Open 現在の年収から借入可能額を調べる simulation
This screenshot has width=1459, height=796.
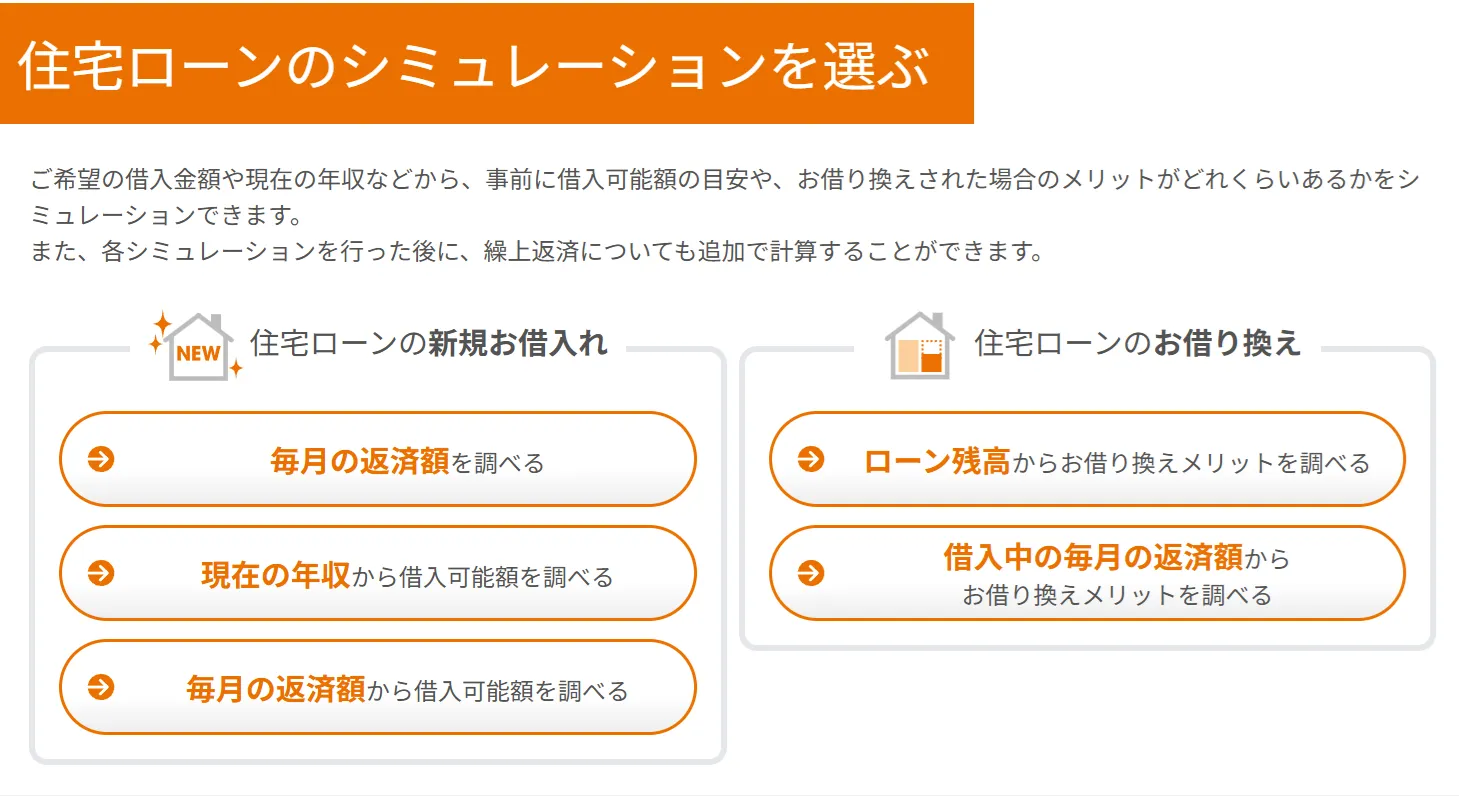pyautogui.click(x=378, y=573)
